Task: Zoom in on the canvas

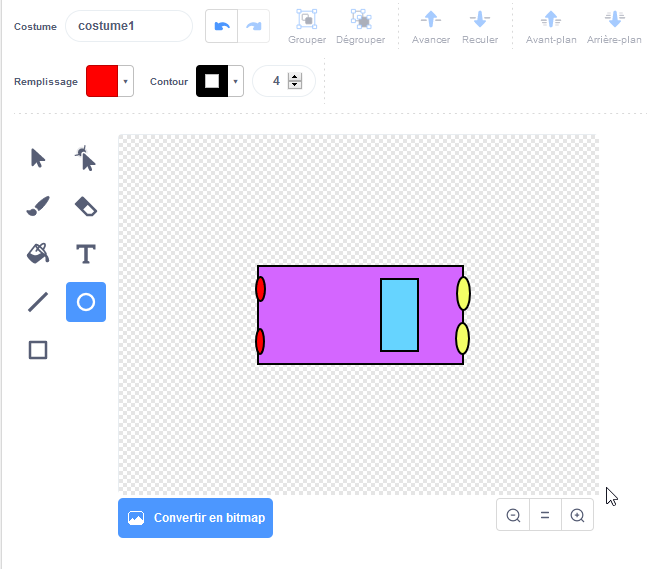Action: click(577, 516)
